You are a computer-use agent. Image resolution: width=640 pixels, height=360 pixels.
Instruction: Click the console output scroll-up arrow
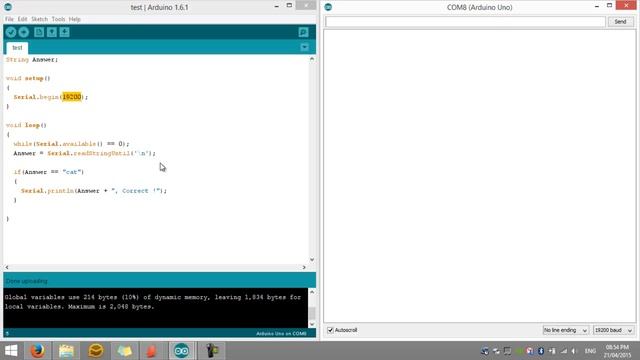point(312,292)
